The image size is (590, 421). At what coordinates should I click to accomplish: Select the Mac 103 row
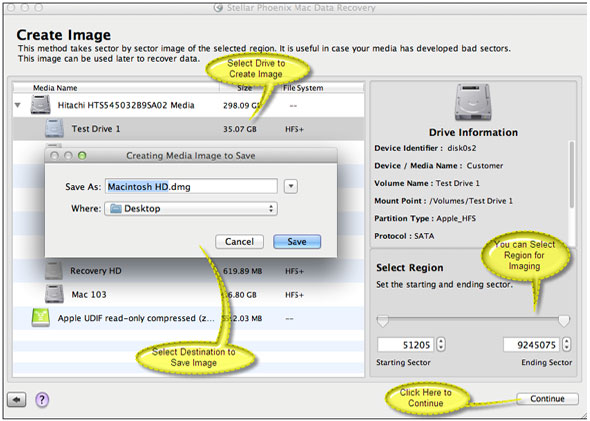pyautogui.click(x=189, y=294)
